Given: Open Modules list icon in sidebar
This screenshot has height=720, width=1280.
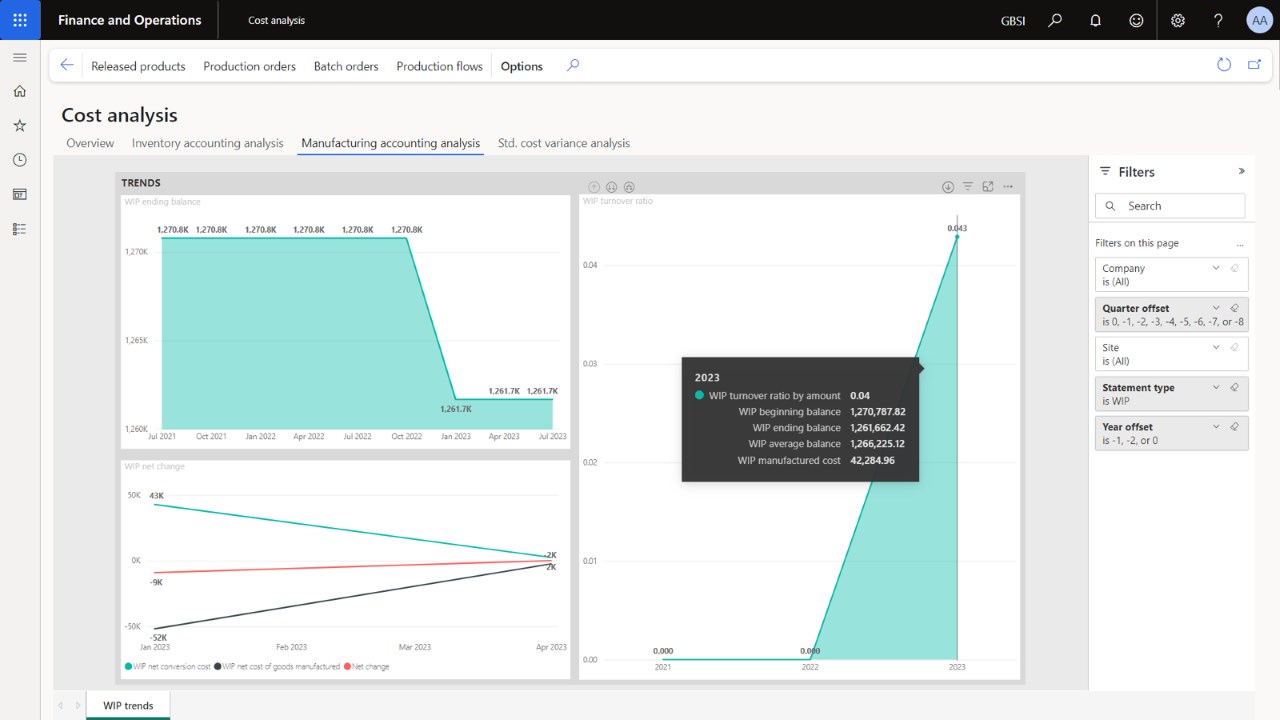Looking at the screenshot, I should point(20,229).
